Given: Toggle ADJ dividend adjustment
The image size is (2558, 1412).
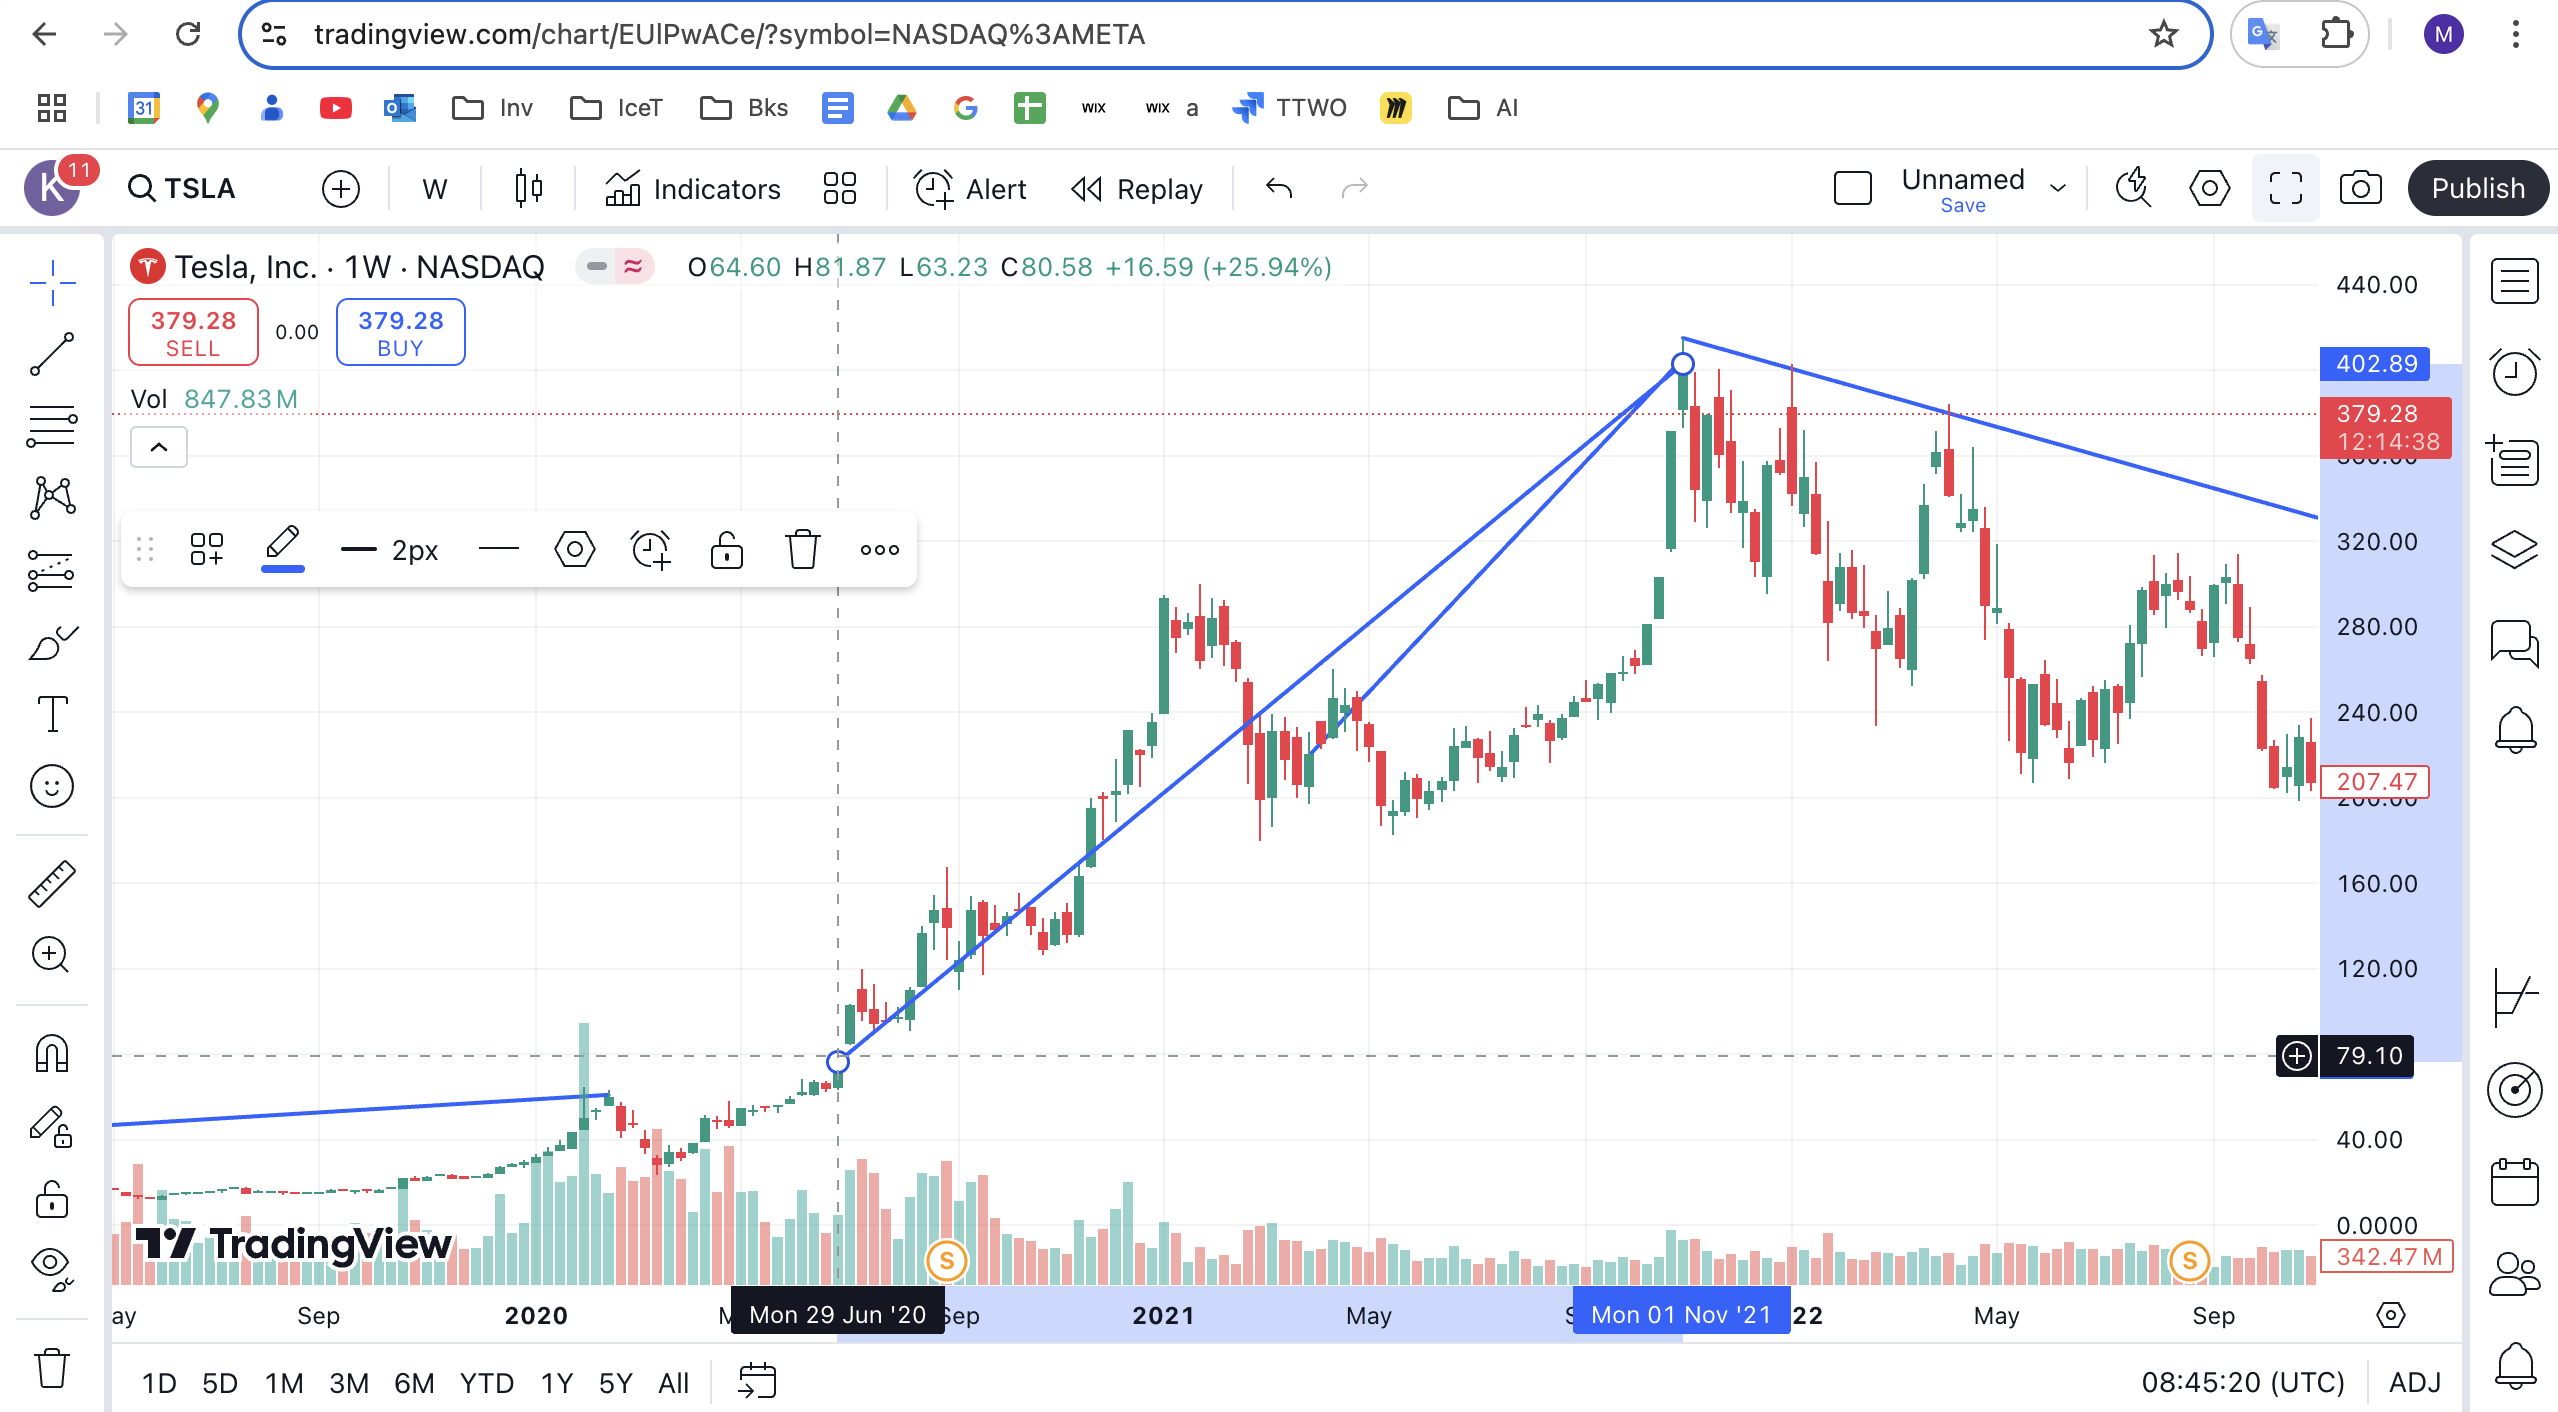Looking at the screenshot, I should 2414,1383.
